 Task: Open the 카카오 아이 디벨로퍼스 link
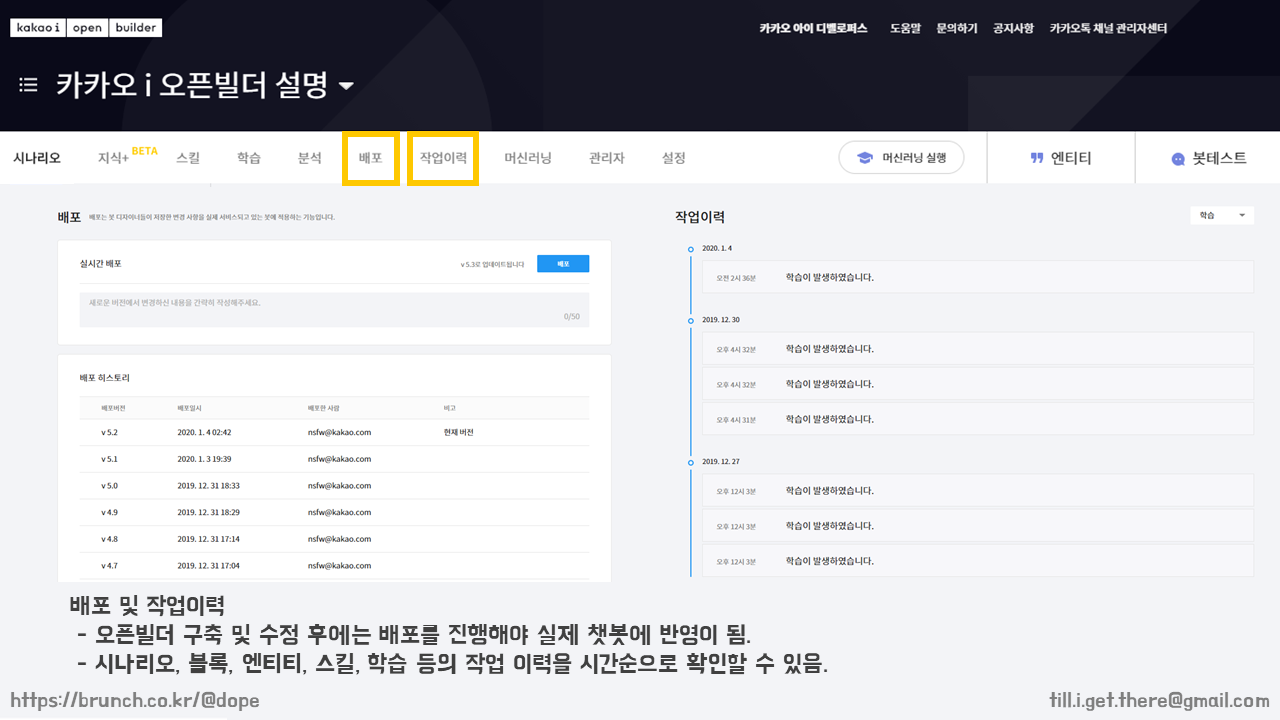point(813,28)
